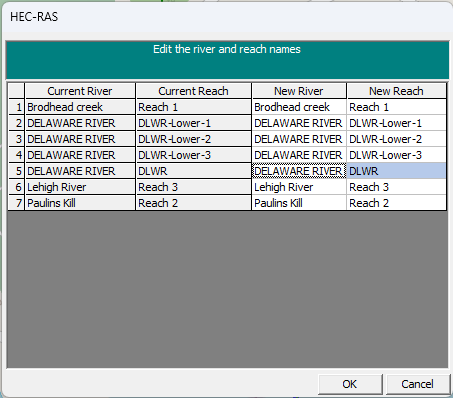
Task: Select New River cell for Brodhead creek
Action: pyautogui.click(x=299, y=107)
